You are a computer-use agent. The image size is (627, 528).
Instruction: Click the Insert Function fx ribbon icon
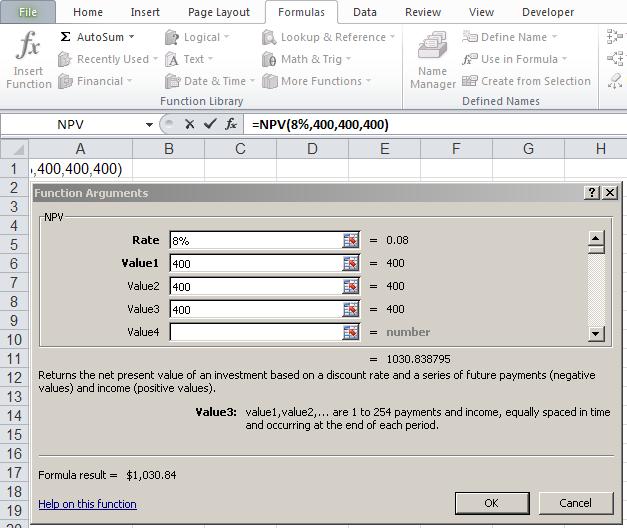[28, 45]
